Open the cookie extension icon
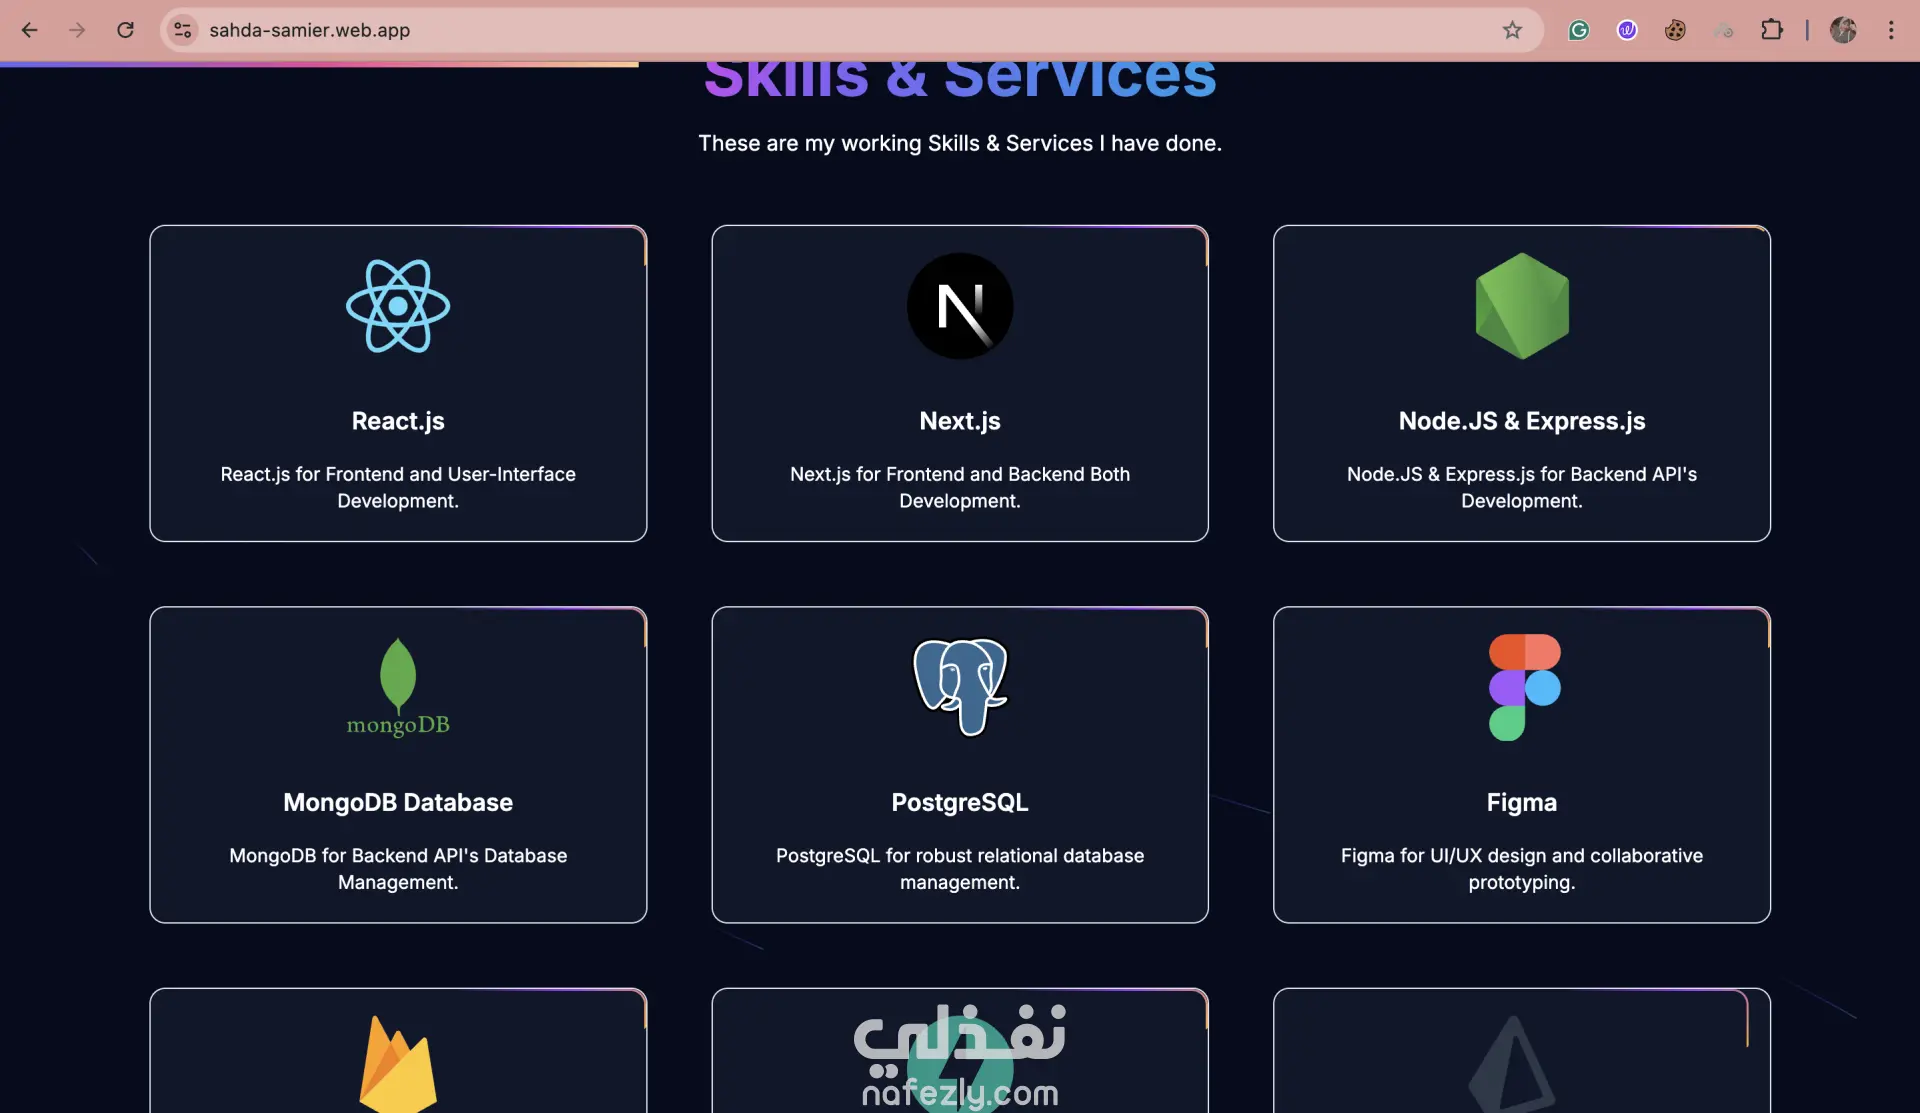The height and width of the screenshot is (1113, 1920). tap(1675, 30)
